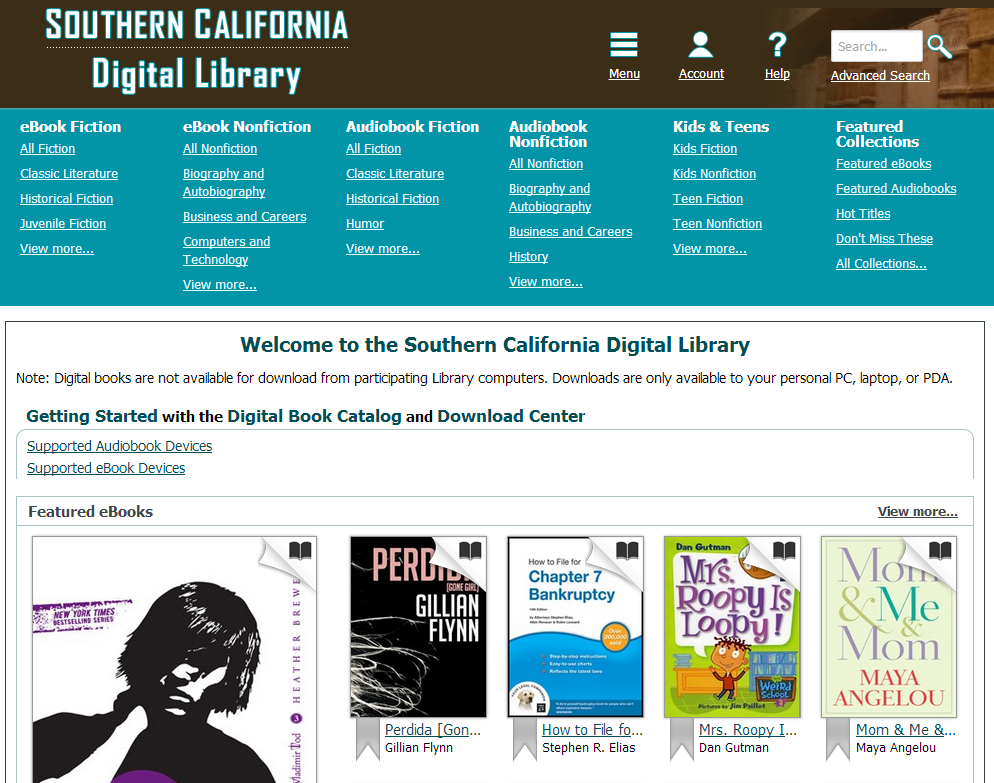Viewport: 994px width, 783px height.
Task: Click eBook icon on Mom & Me cover
Action: (x=940, y=550)
